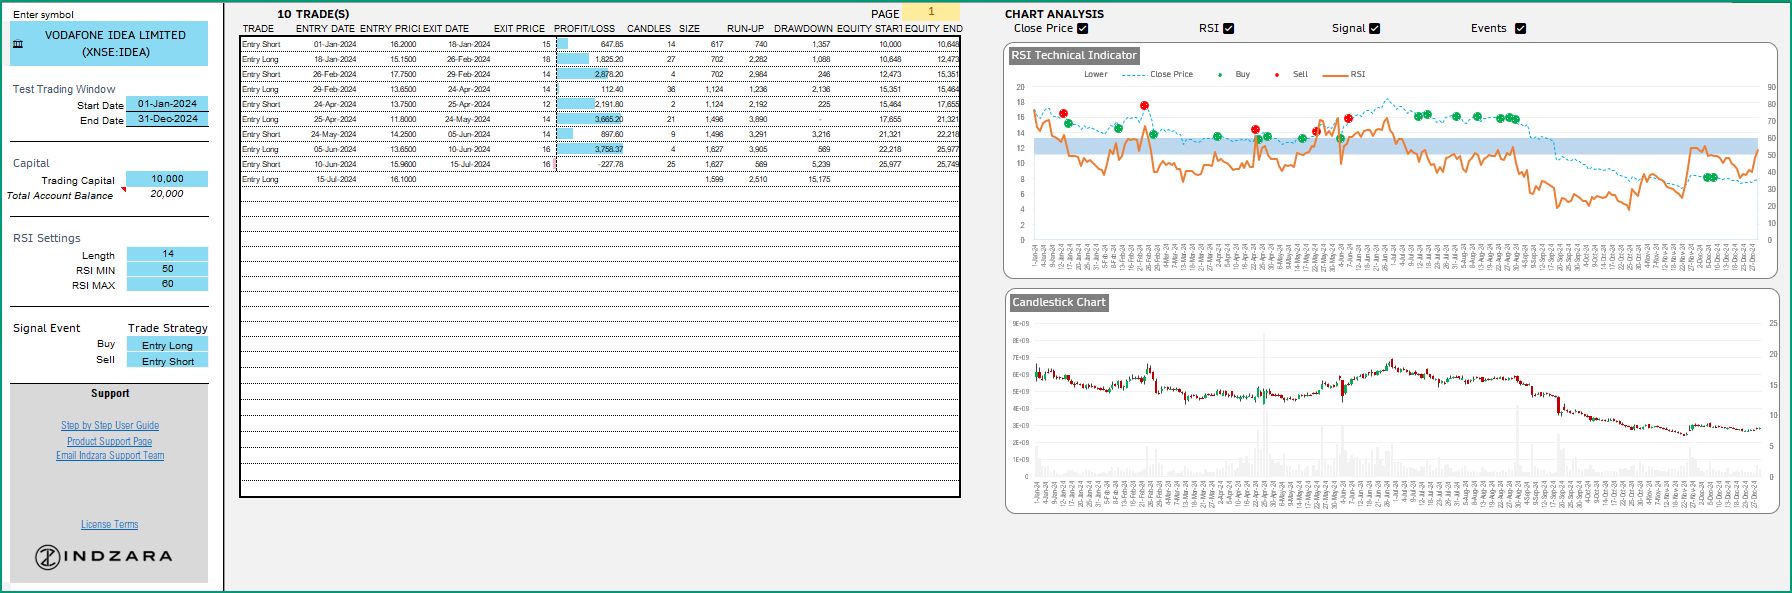Open the Step by Step User Guide link
Image resolution: width=1792 pixels, height=593 pixels.
tap(110, 426)
